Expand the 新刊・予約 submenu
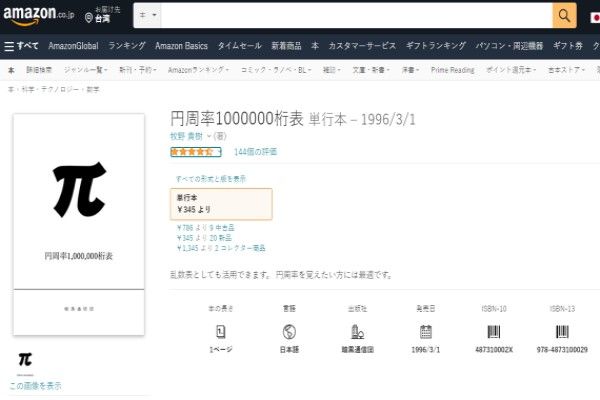The image size is (600, 400). pos(138,70)
